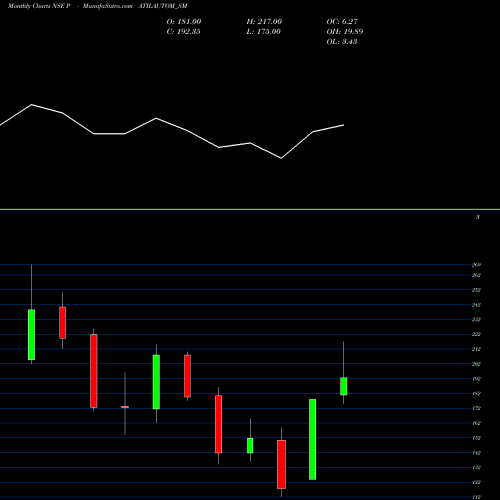This screenshot has width=500, height=500.
Task: Click the 172 price axis label
Action: pyautogui.click(x=476, y=408)
